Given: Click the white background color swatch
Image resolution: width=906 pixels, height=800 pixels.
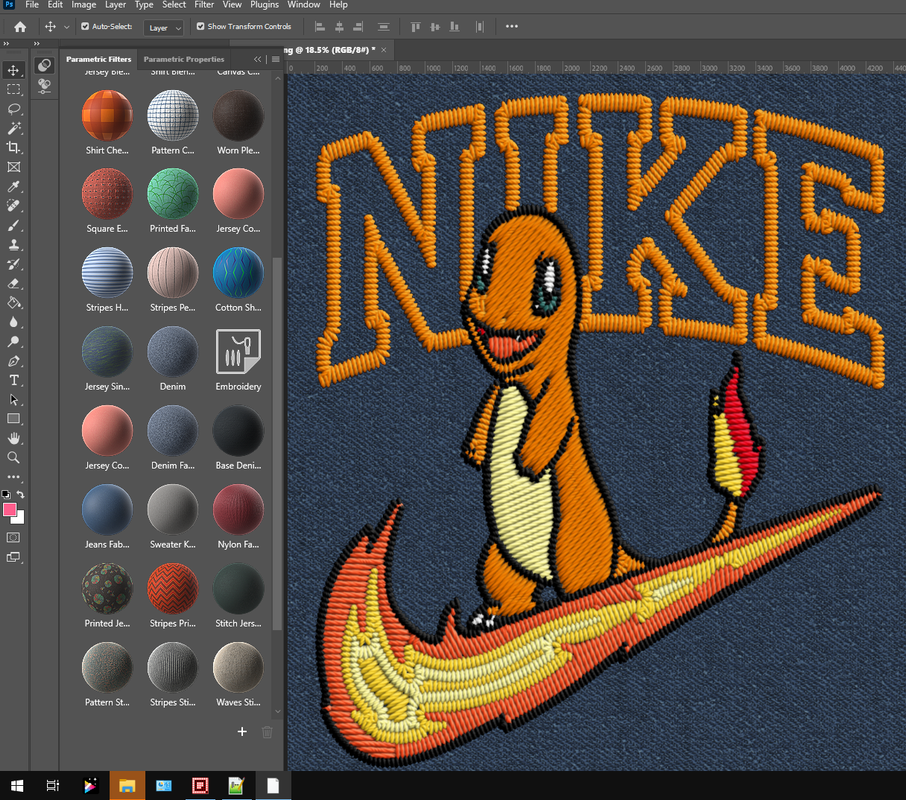Looking at the screenshot, I should click(20, 518).
